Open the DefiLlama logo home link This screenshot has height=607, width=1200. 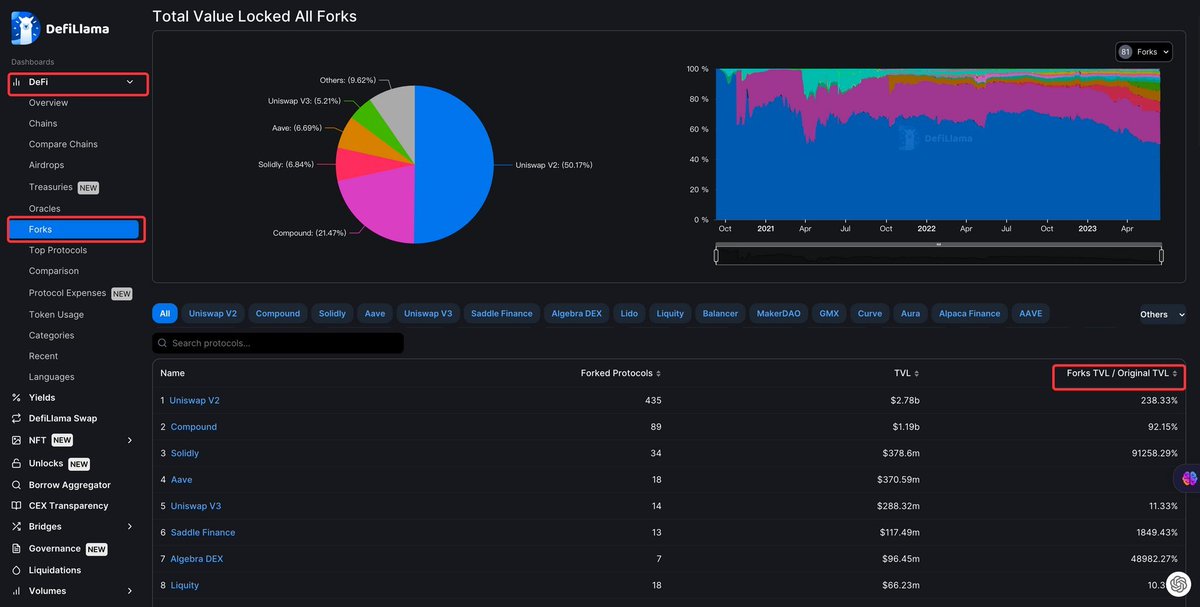pyautogui.click(x=59, y=28)
